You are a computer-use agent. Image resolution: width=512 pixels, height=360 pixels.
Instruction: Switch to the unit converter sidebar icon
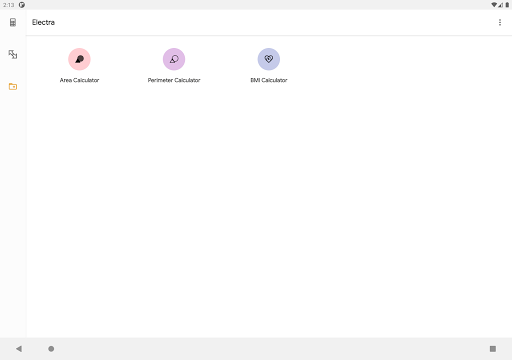13,54
